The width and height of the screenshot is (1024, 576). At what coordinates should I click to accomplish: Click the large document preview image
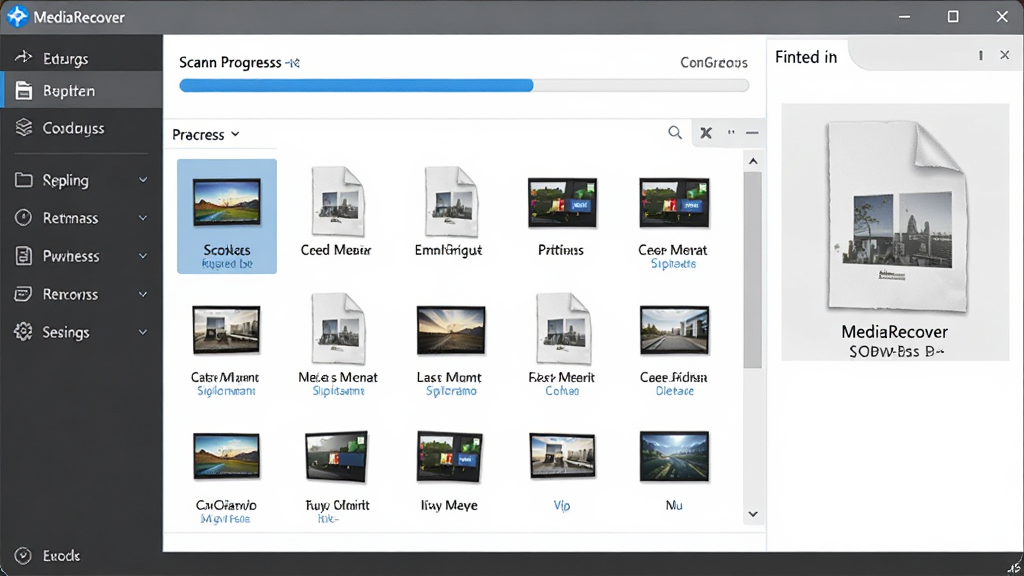896,216
